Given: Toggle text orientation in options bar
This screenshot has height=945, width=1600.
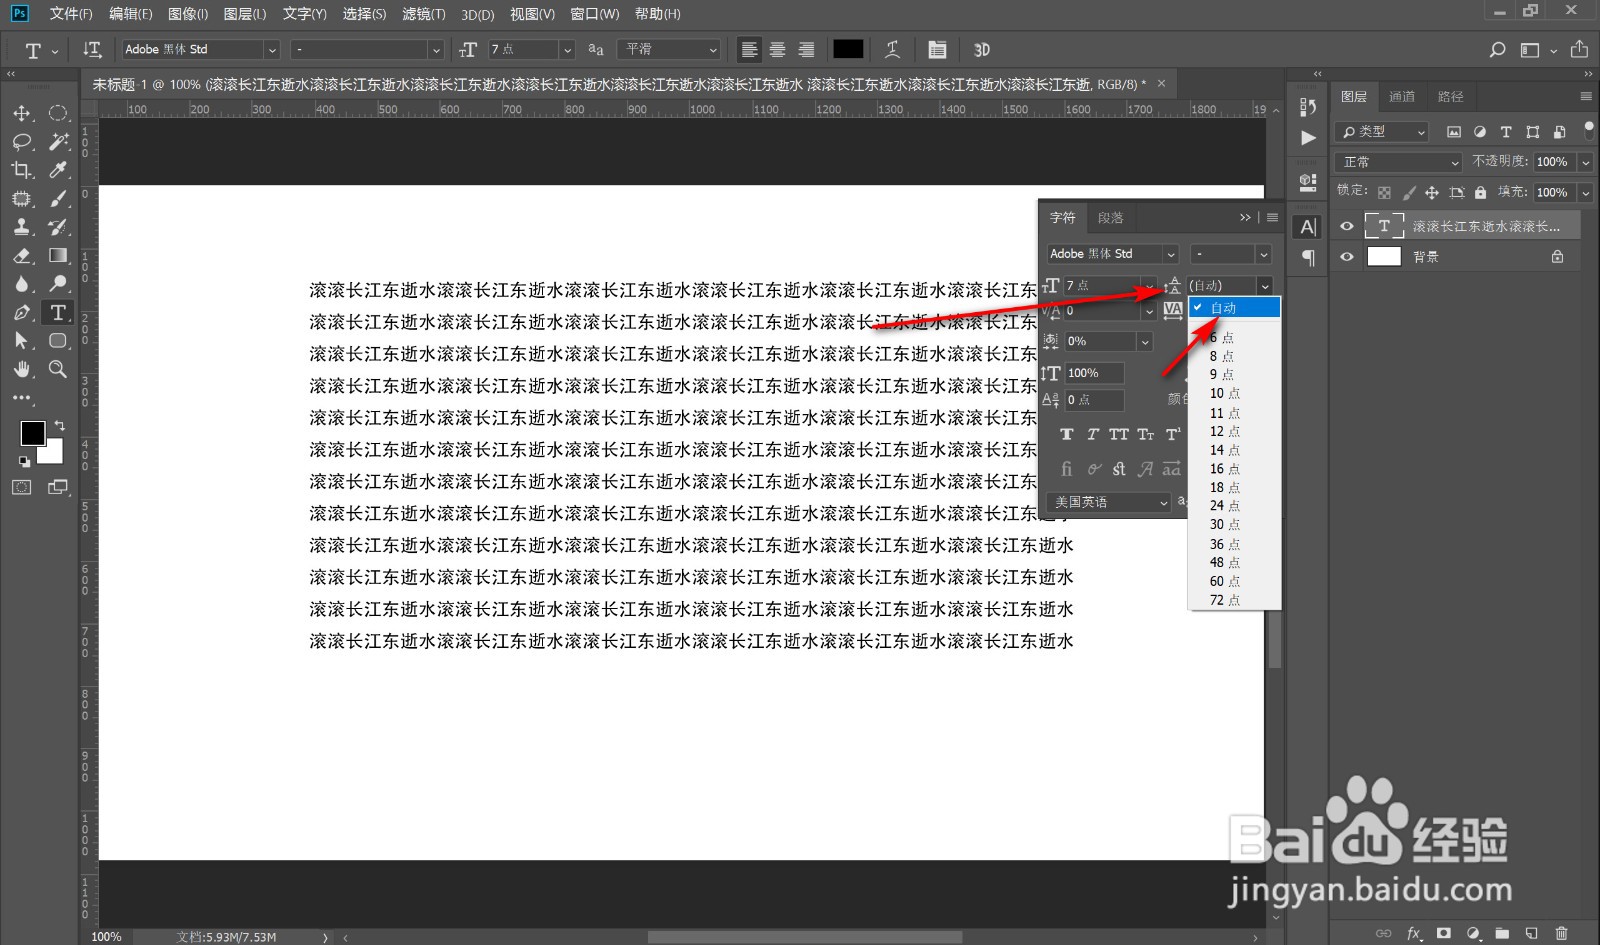Looking at the screenshot, I should 92,49.
